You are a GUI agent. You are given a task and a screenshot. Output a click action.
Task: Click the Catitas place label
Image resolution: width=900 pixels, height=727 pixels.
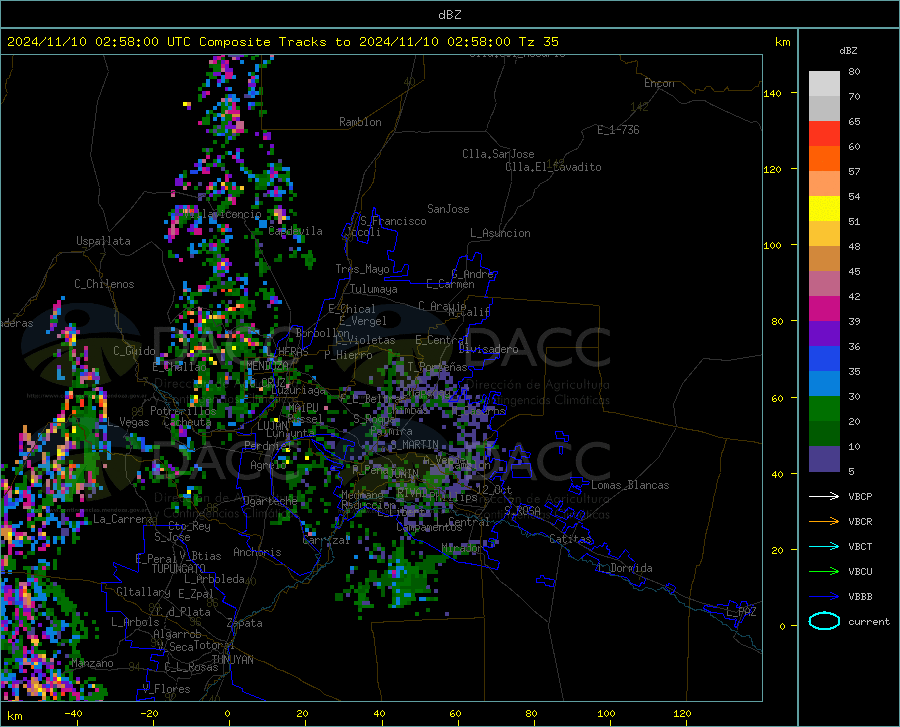coord(570,539)
